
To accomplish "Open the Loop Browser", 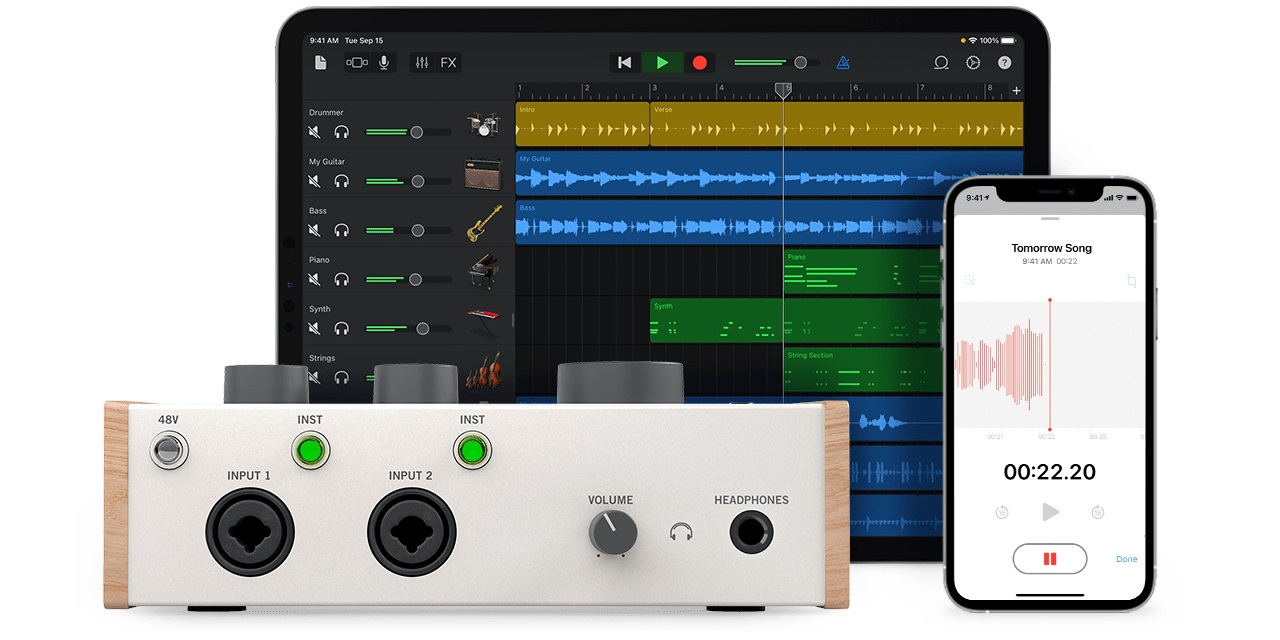I will [941, 62].
